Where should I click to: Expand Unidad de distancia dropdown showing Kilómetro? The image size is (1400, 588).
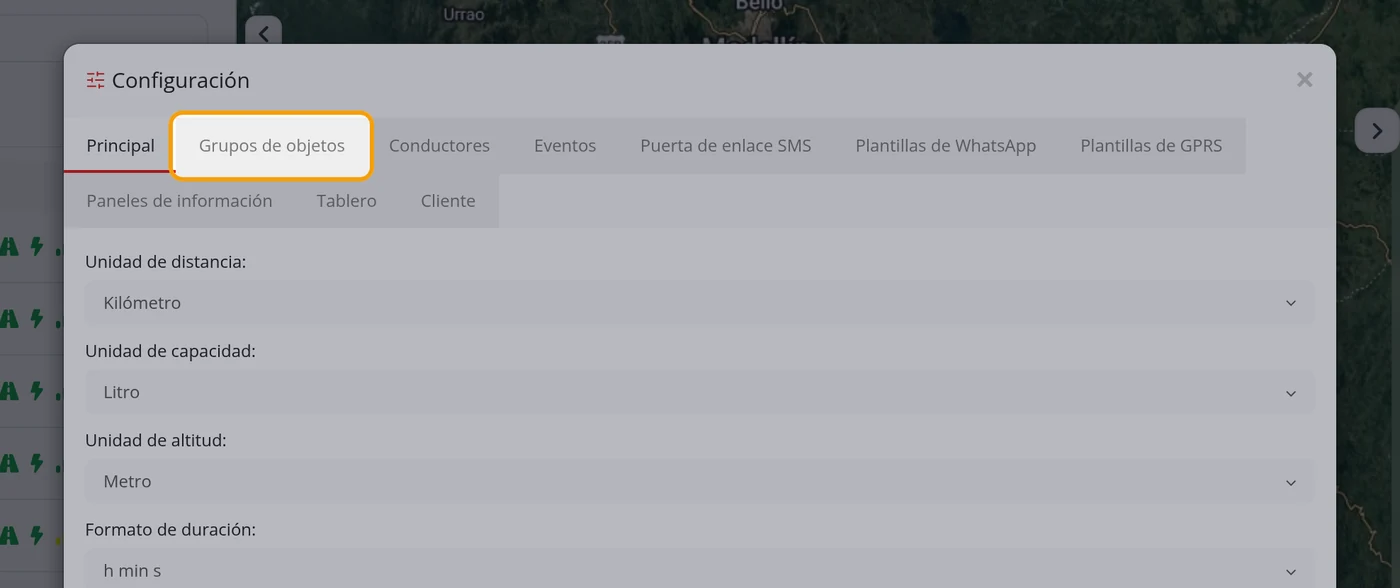(700, 303)
